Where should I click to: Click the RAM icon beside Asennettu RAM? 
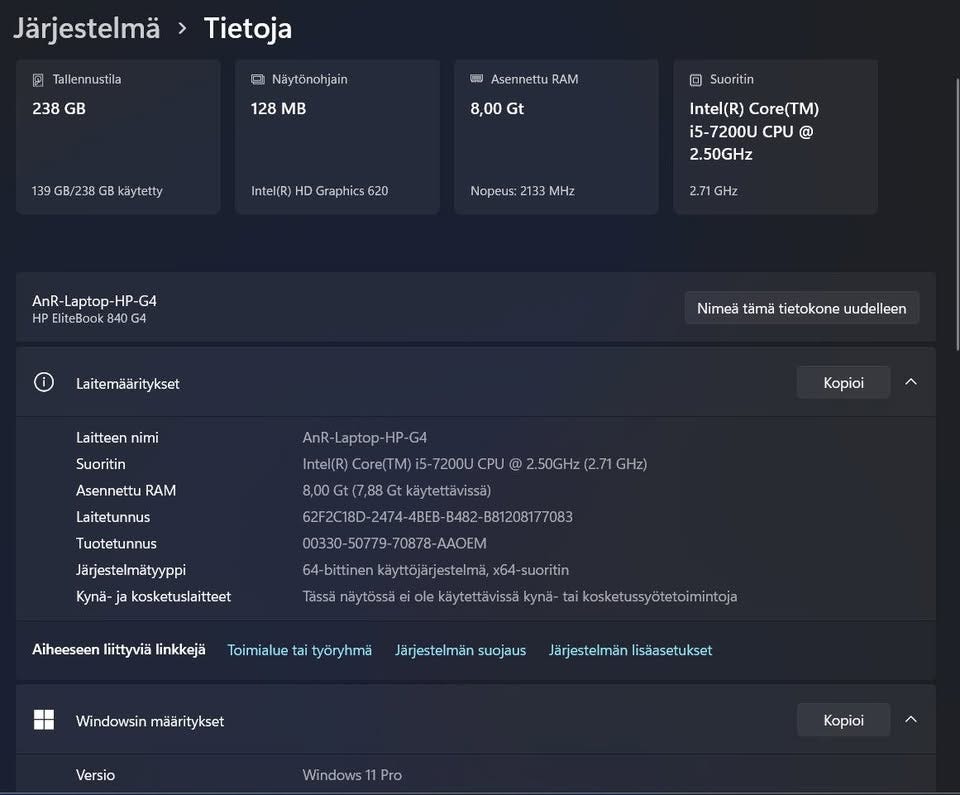(x=476, y=79)
